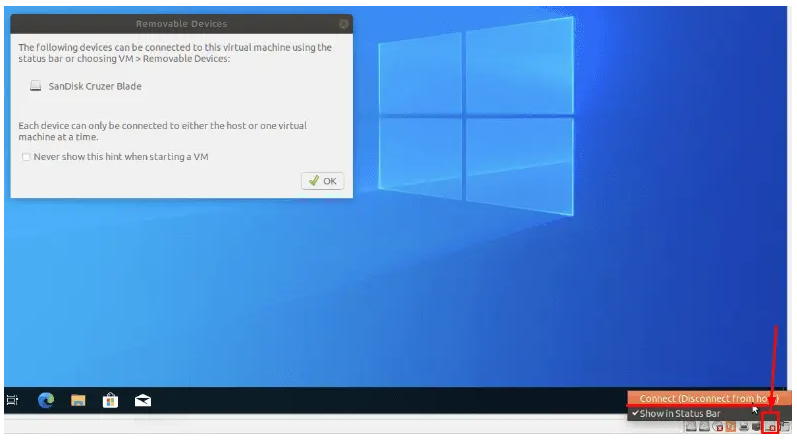This screenshot has width=797, height=441.
Task: Click the USB device status bar icon
Action: coord(771,427)
